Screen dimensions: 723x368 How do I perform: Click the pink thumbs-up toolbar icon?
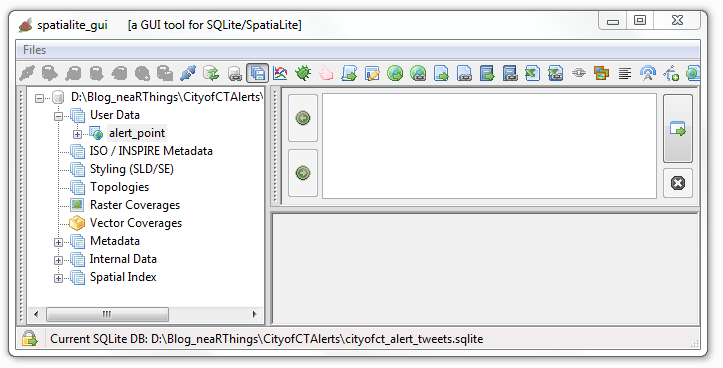coord(326,73)
